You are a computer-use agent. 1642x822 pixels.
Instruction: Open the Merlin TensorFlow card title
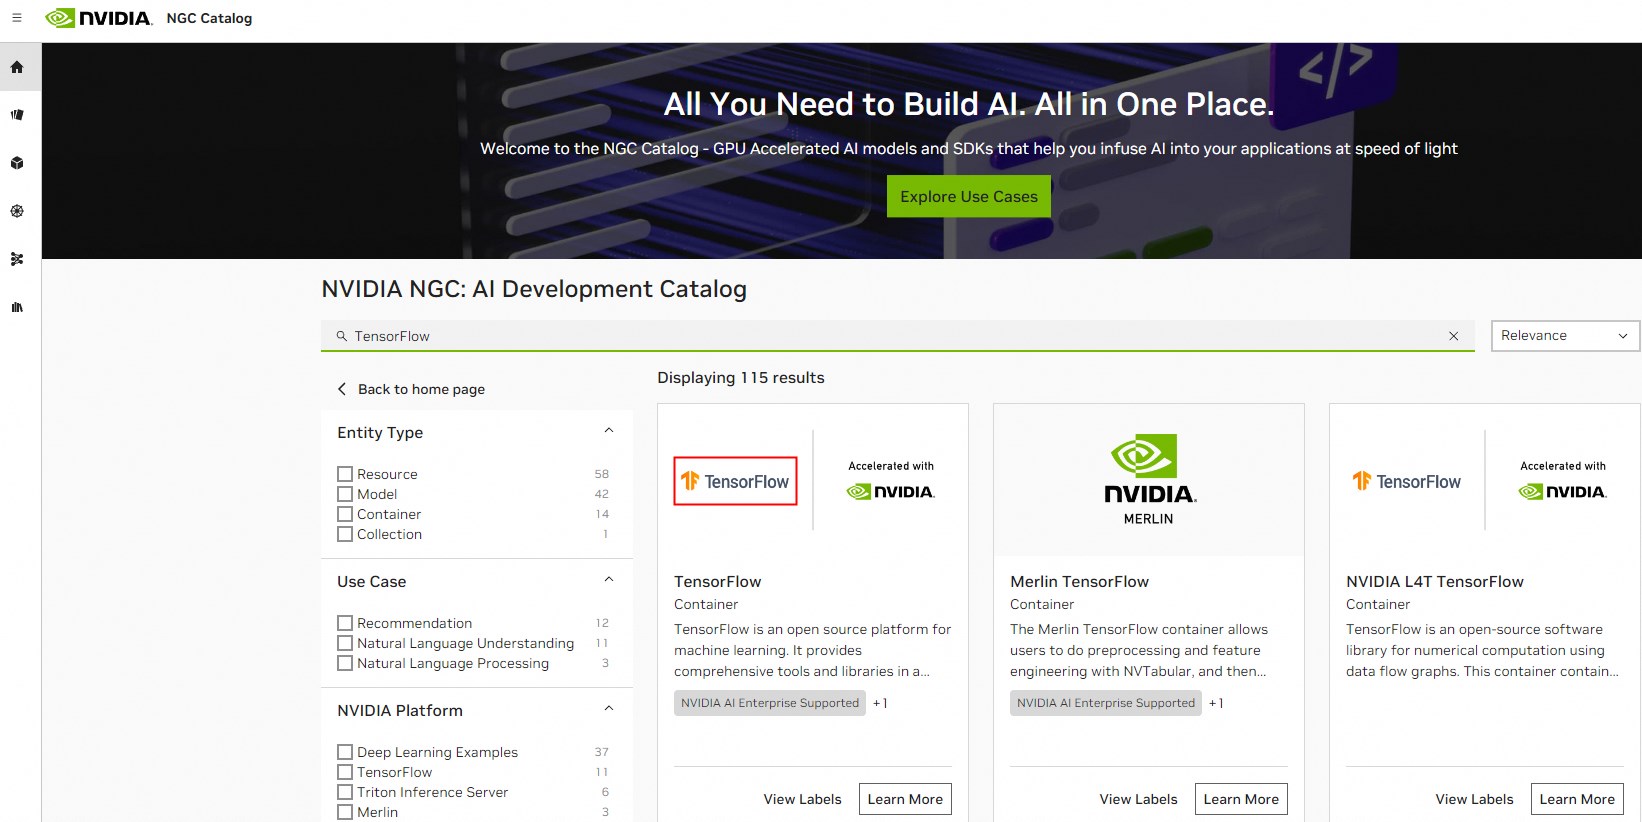coord(1079,582)
